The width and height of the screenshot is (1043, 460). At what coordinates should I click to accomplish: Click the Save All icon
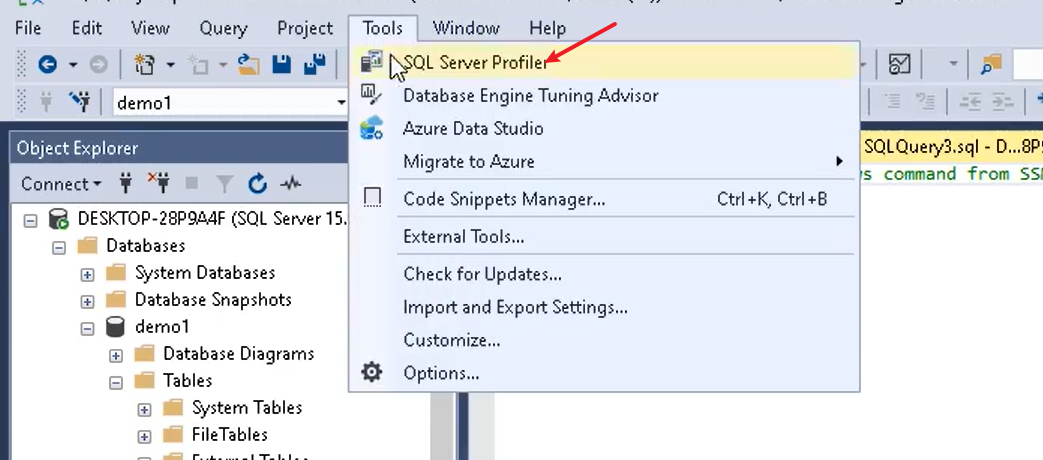pyautogui.click(x=314, y=64)
